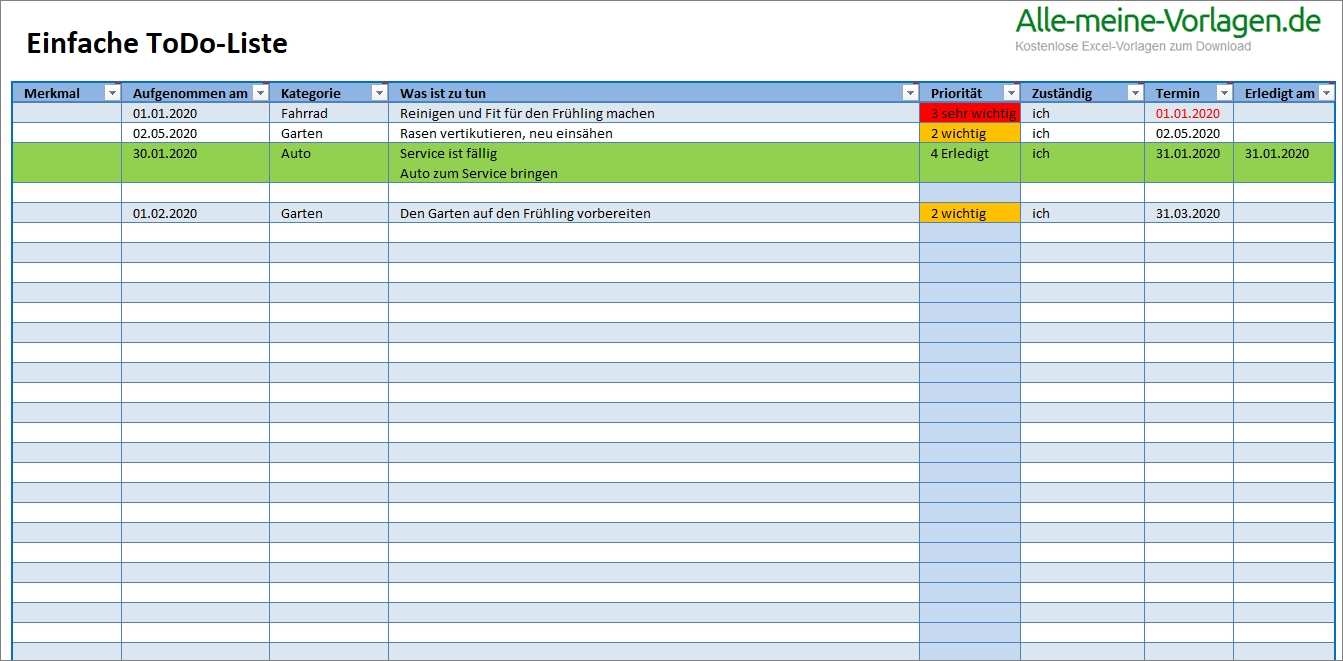Click the 'Reinigen und Fit für den Frühling machen' cell
1343x661 pixels.
pos(527,113)
